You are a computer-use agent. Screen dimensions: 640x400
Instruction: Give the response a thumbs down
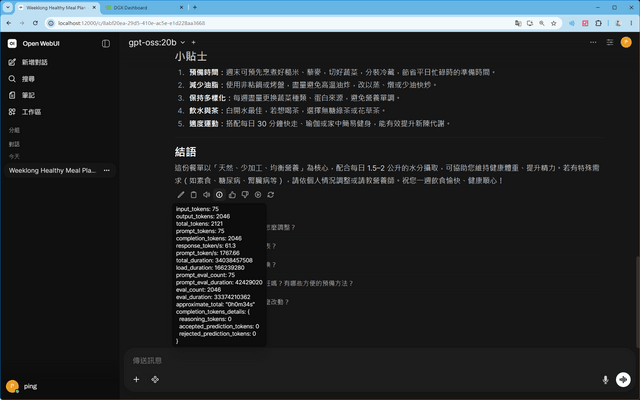coord(245,195)
